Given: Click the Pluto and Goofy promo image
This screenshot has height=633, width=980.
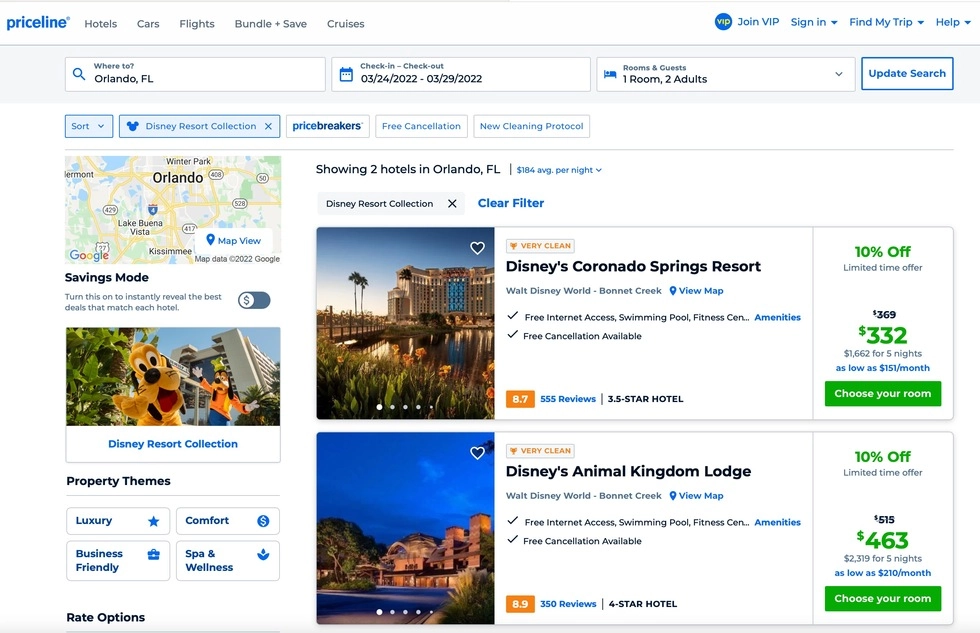Looking at the screenshot, I should click(x=173, y=377).
